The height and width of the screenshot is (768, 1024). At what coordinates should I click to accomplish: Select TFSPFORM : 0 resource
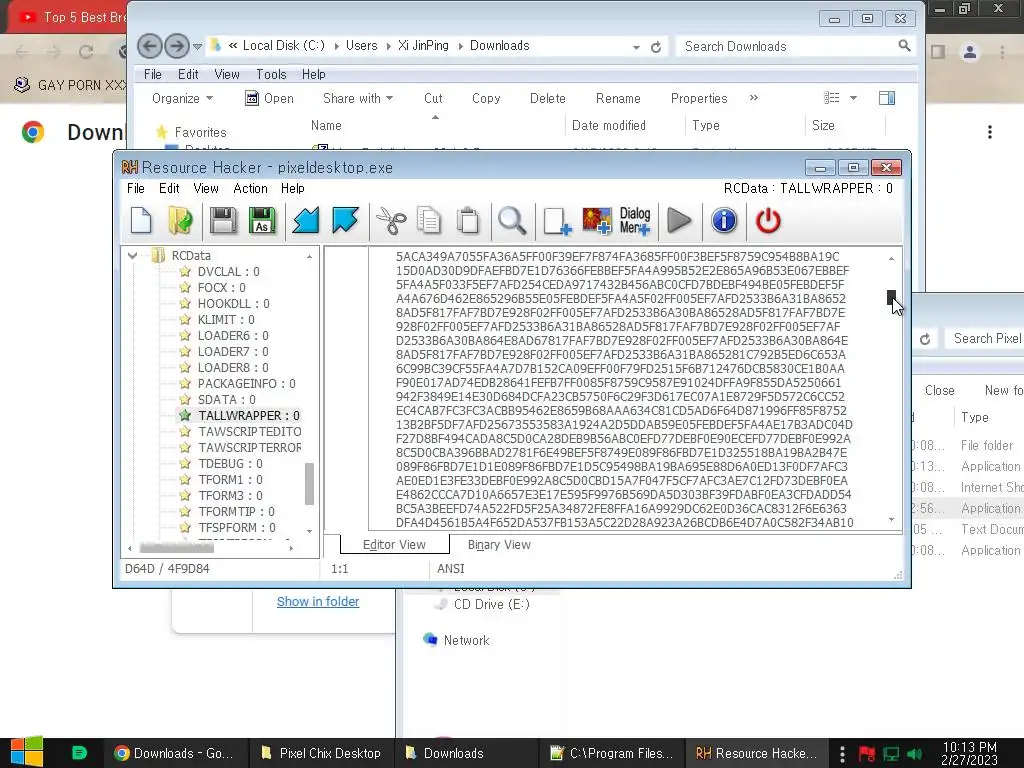coord(236,528)
